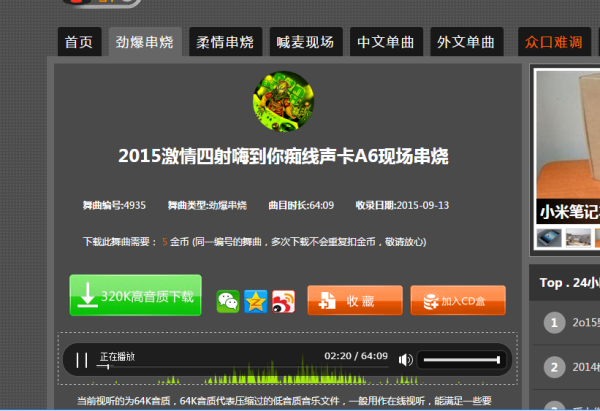Image resolution: width=600 pixels, height=411 pixels.
Task: Share to QQ Zone star icon
Action: 256,300
